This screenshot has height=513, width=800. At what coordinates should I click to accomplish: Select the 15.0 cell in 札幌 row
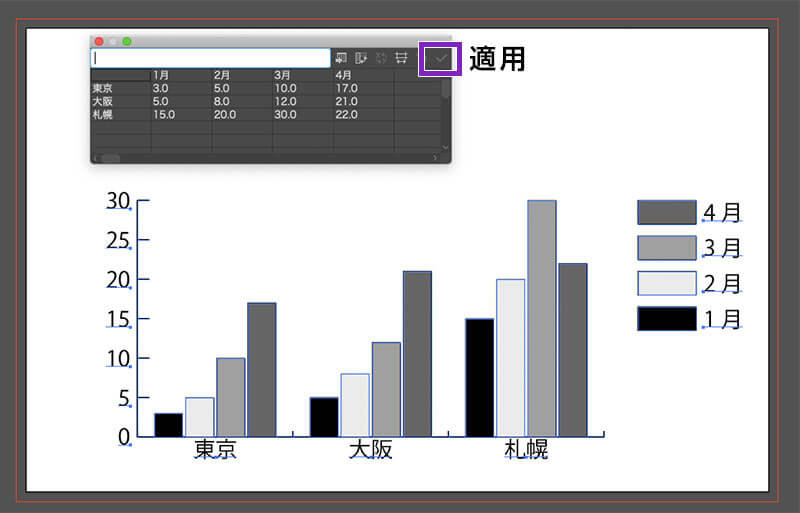pyautogui.click(x=181, y=115)
